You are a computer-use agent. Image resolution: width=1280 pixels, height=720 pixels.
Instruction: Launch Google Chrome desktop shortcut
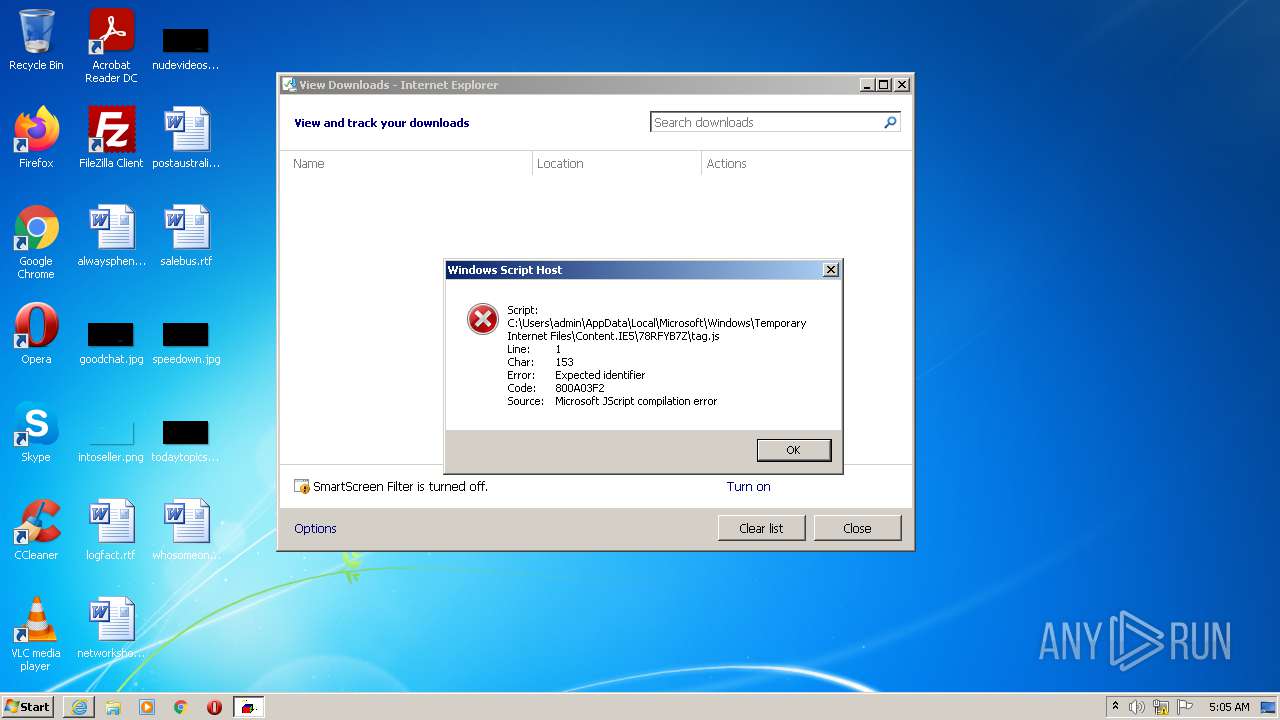36,242
